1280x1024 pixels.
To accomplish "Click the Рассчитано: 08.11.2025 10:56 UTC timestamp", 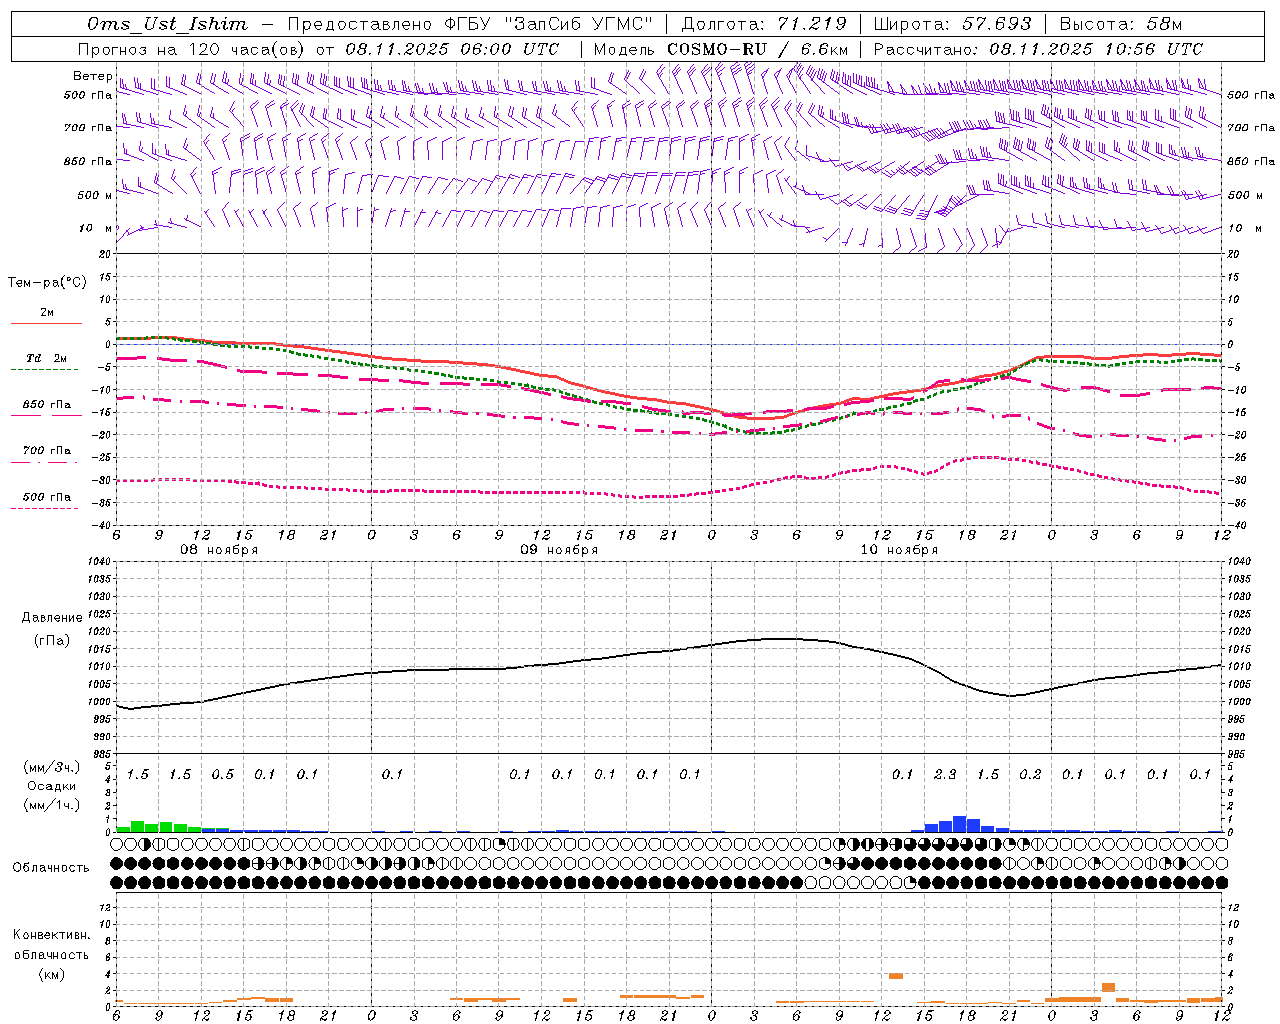I will (1038, 49).
